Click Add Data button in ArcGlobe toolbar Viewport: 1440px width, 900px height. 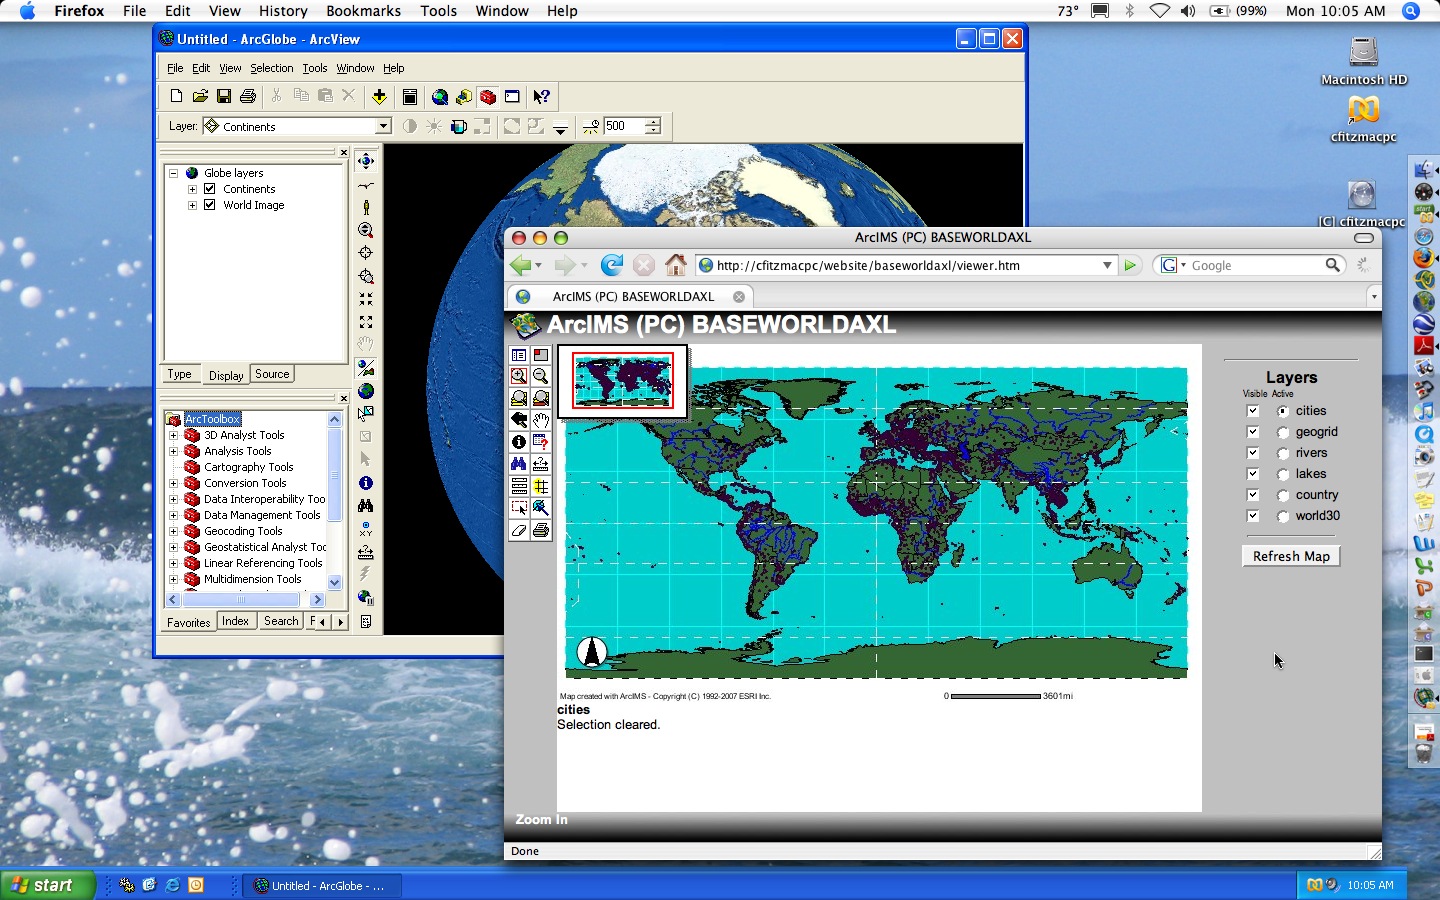pyautogui.click(x=379, y=96)
